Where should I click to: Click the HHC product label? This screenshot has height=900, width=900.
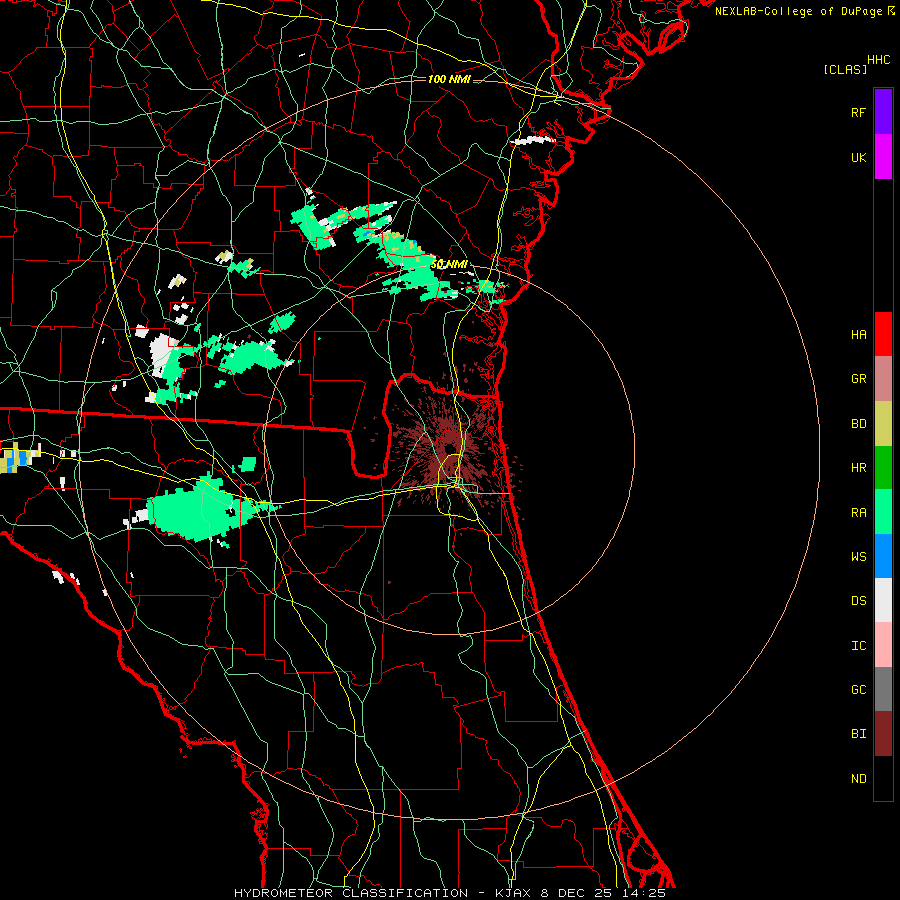coord(879,60)
